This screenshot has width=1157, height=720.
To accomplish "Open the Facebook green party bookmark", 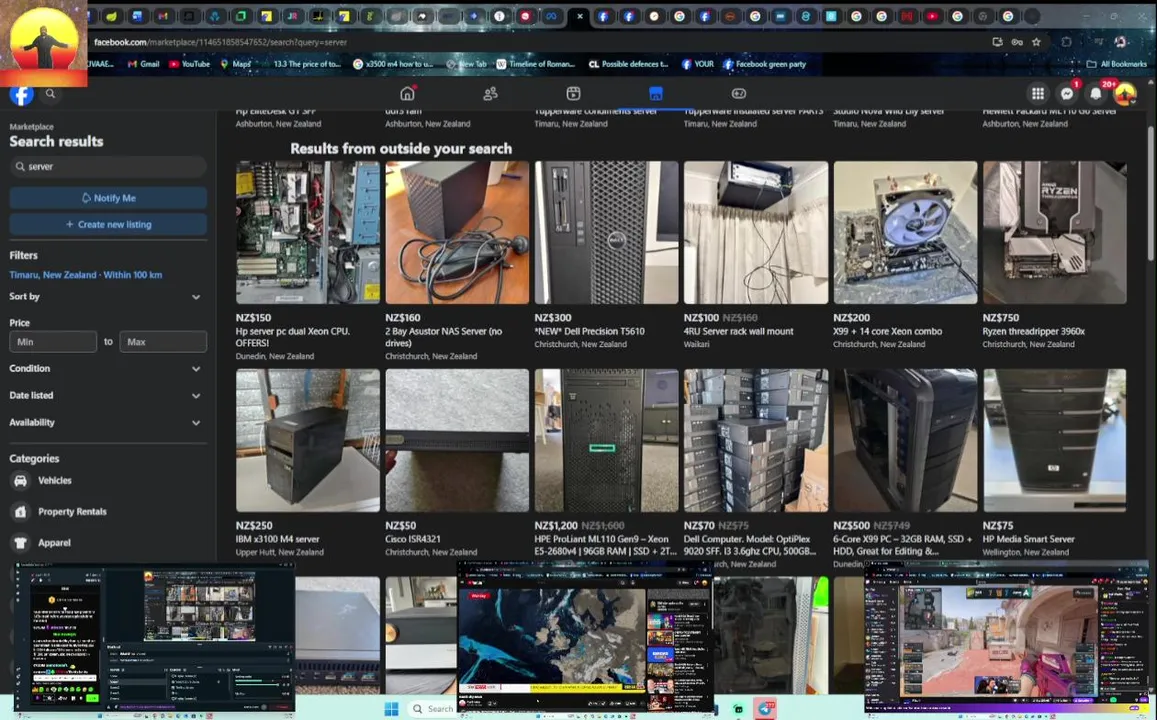I will 764,64.
